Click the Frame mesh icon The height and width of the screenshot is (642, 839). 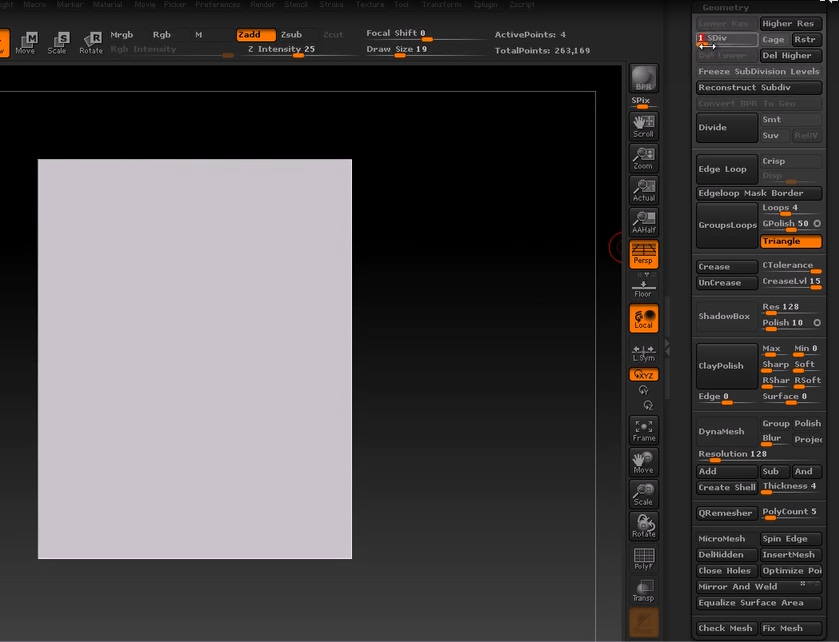(x=644, y=431)
